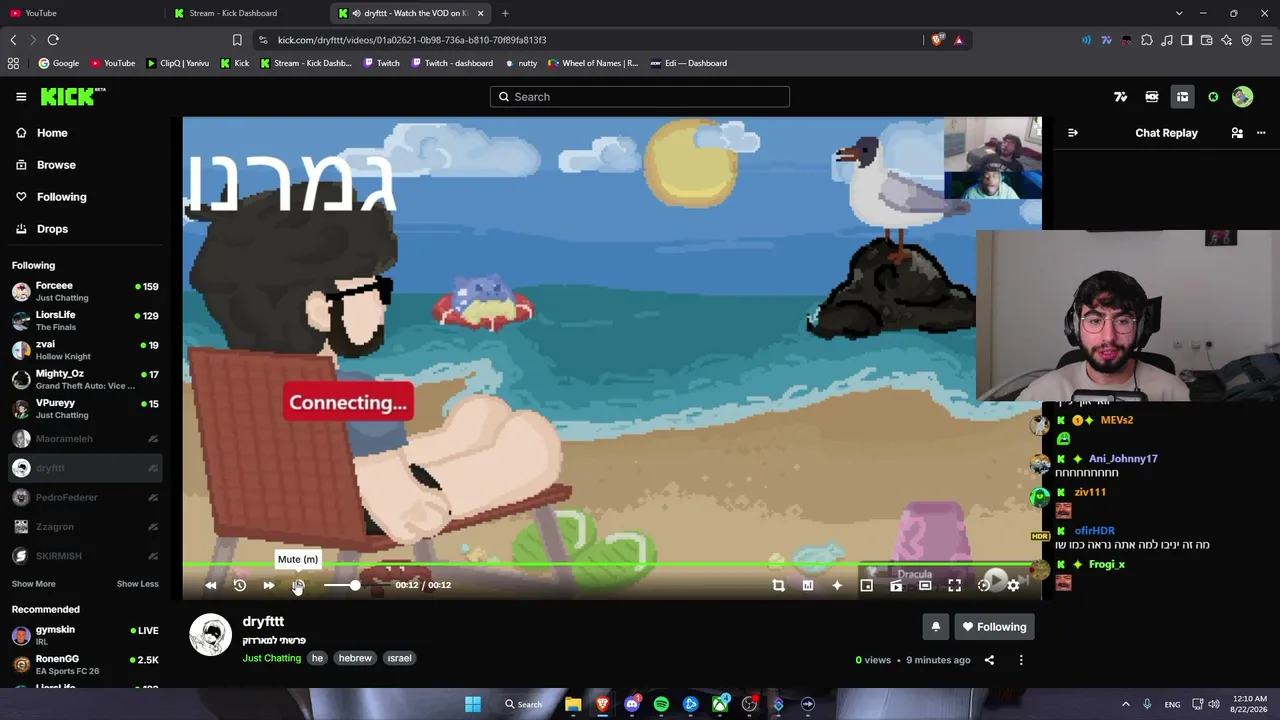Click the Kick header clips film icon

(x=1152, y=97)
